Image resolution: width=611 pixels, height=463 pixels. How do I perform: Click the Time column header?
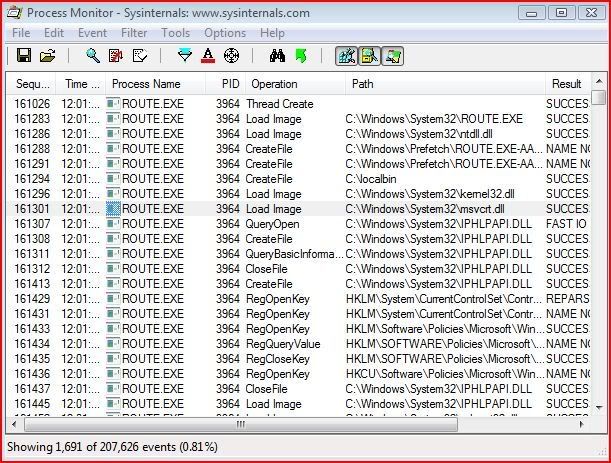click(81, 84)
